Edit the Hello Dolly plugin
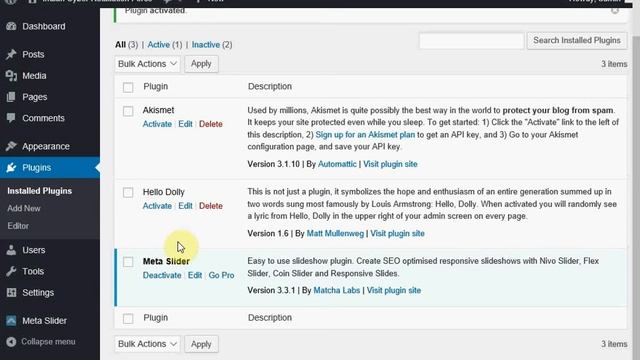The width and height of the screenshot is (640, 360). [185, 206]
